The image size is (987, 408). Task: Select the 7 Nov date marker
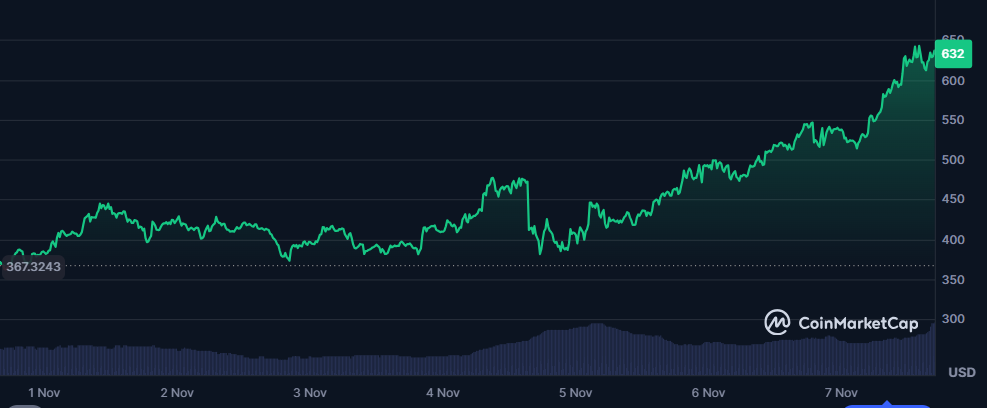(x=841, y=392)
